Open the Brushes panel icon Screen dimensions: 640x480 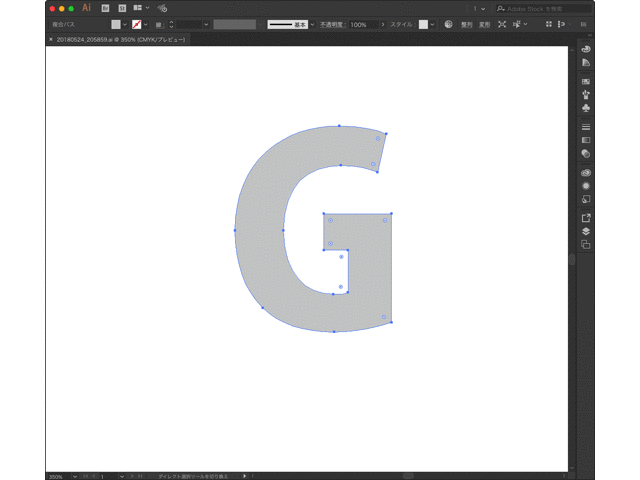click(x=586, y=95)
